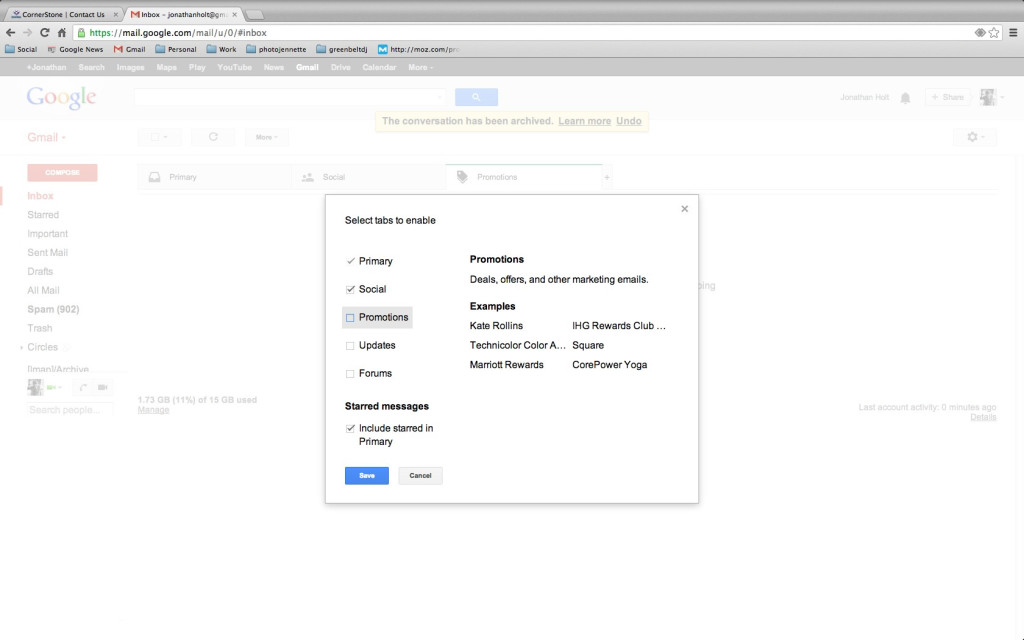The width and height of the screenshot is (1024, 640).
Task: Enable the Forums tab checkbox
Action: (350, 374)
